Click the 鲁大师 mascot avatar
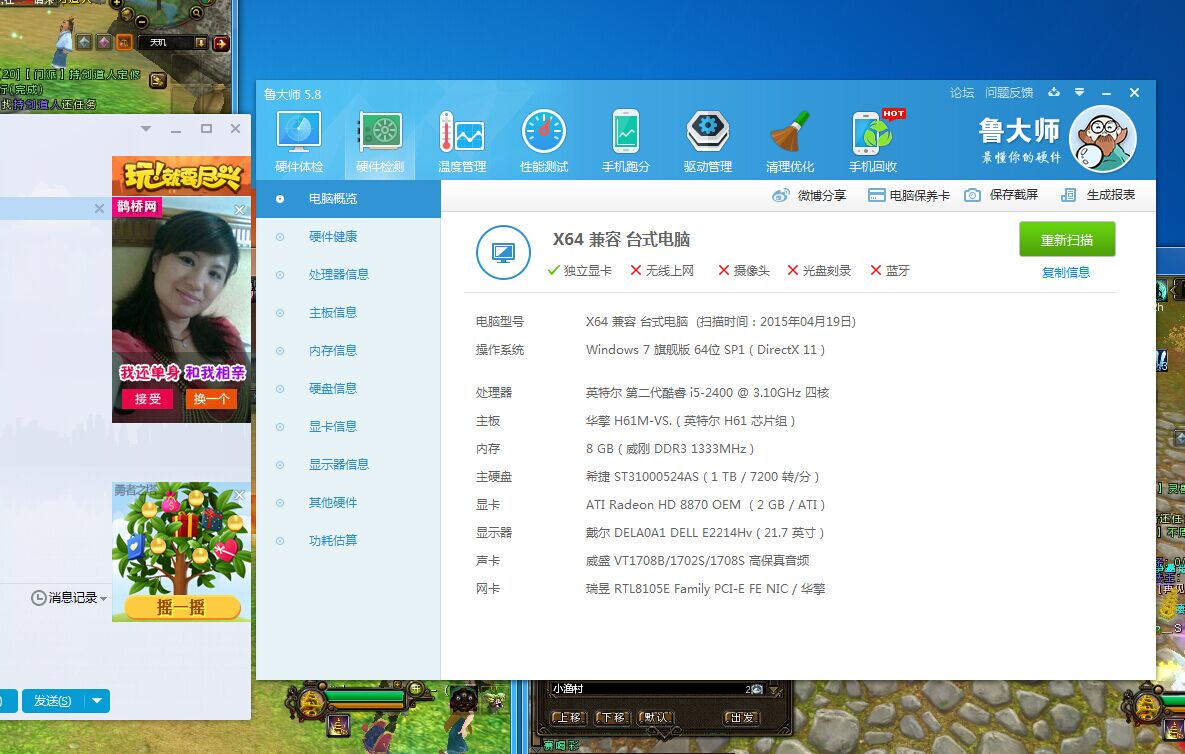 tap(1103, 139)
